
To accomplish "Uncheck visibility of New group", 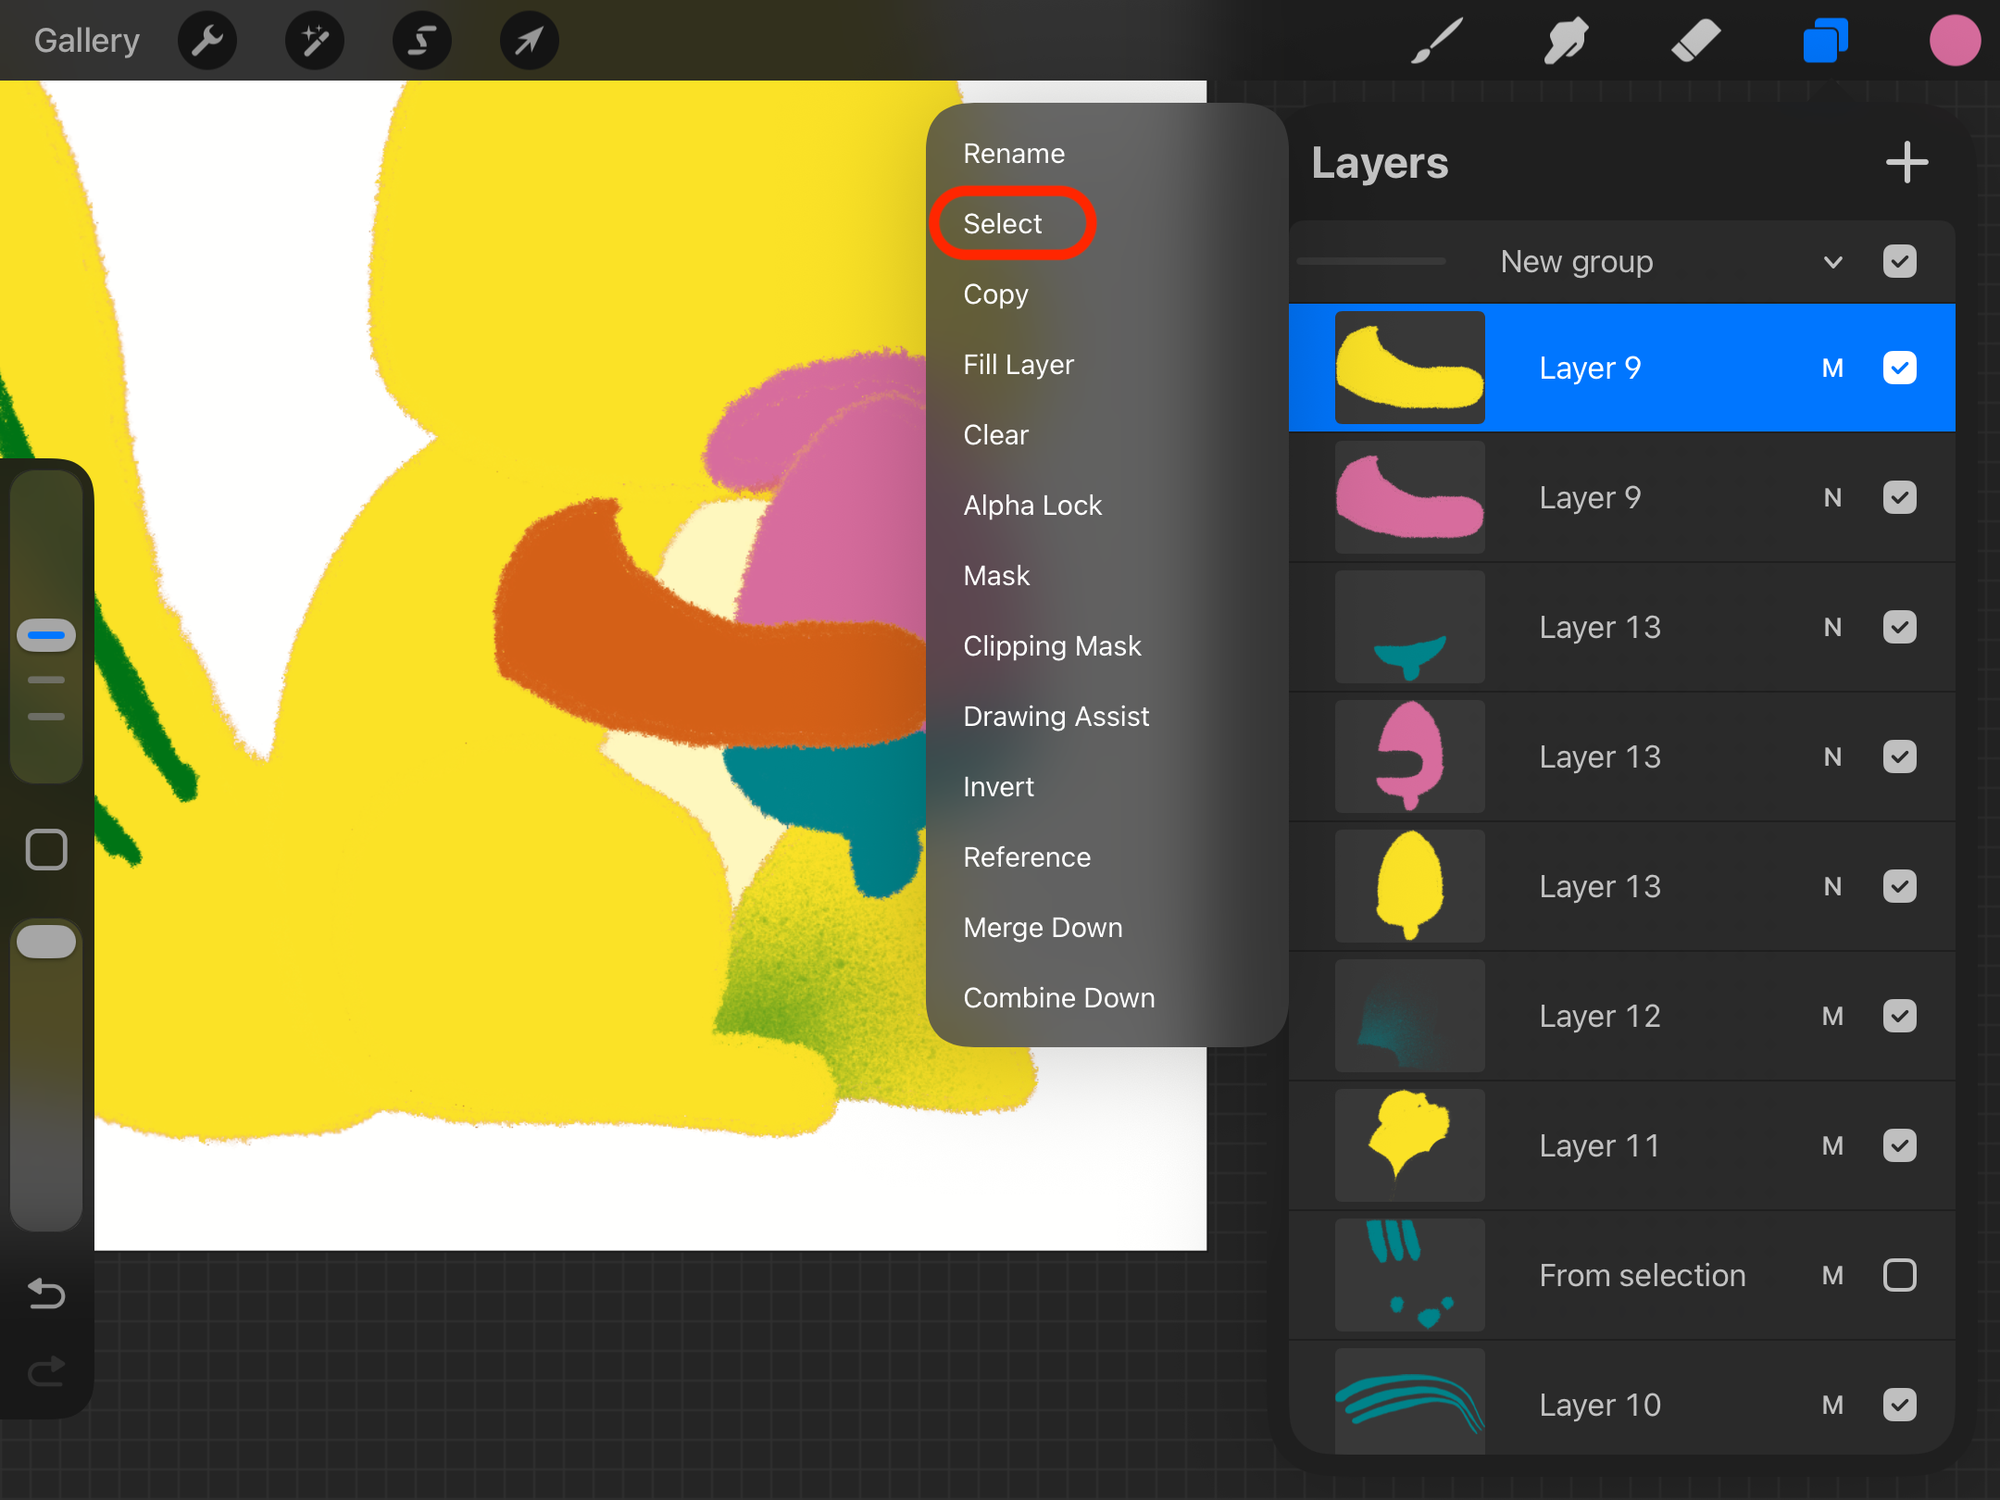I will (x=1899, y=262).
